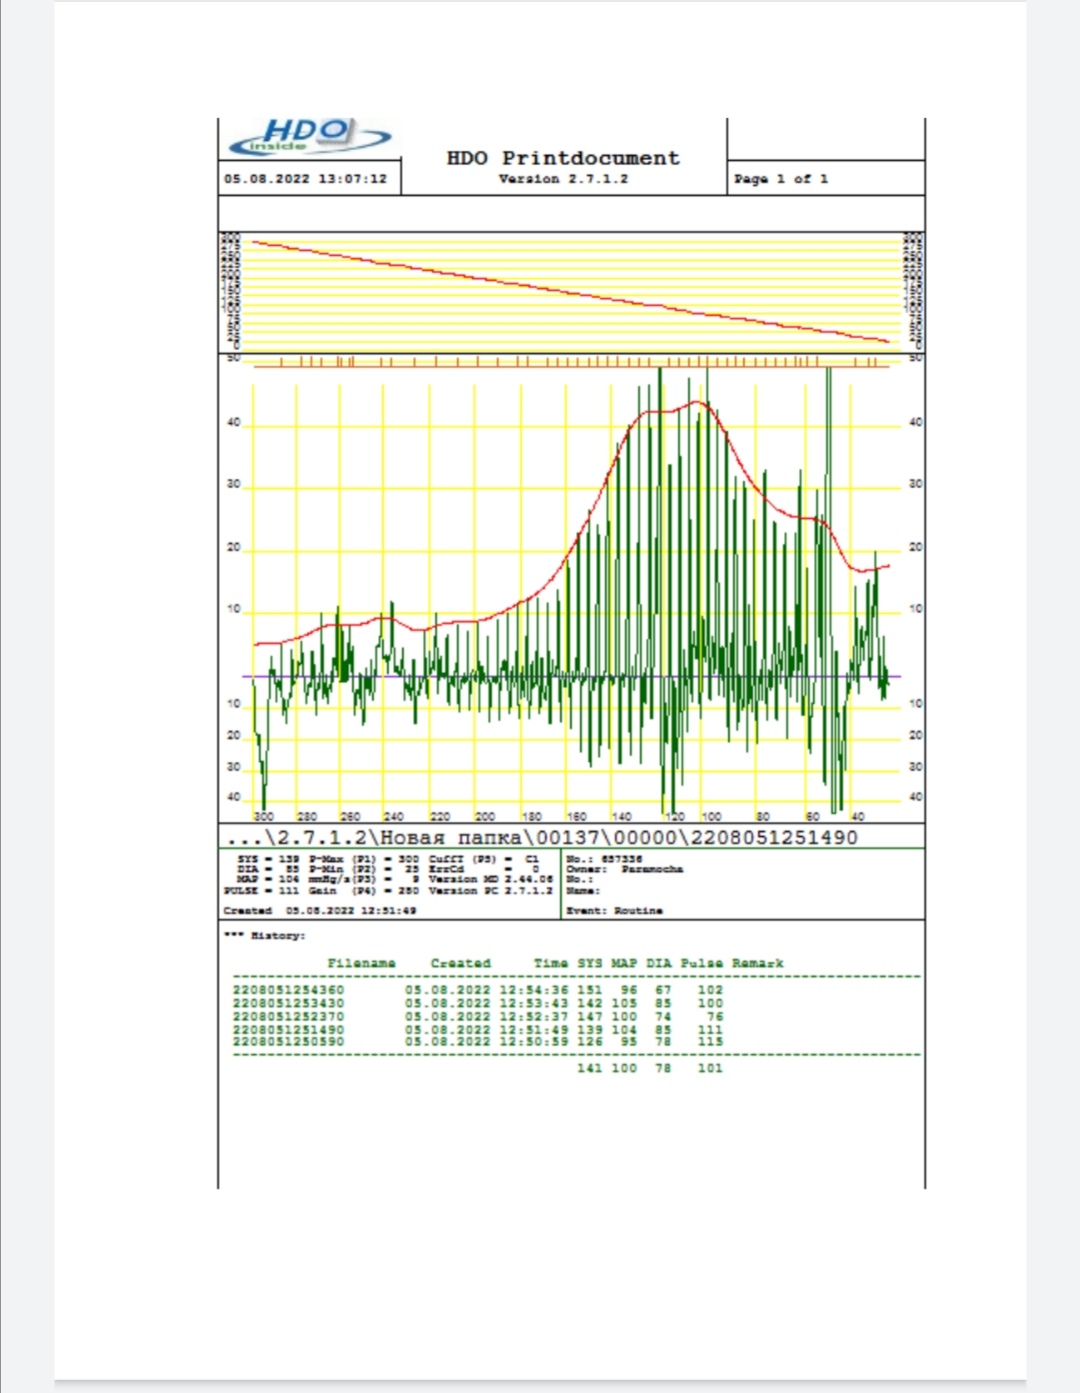1080x1393 pixels.
Task: Click the oscillation envelope peak on the chart
Action: pyautogui.click(x=697, y=402)
